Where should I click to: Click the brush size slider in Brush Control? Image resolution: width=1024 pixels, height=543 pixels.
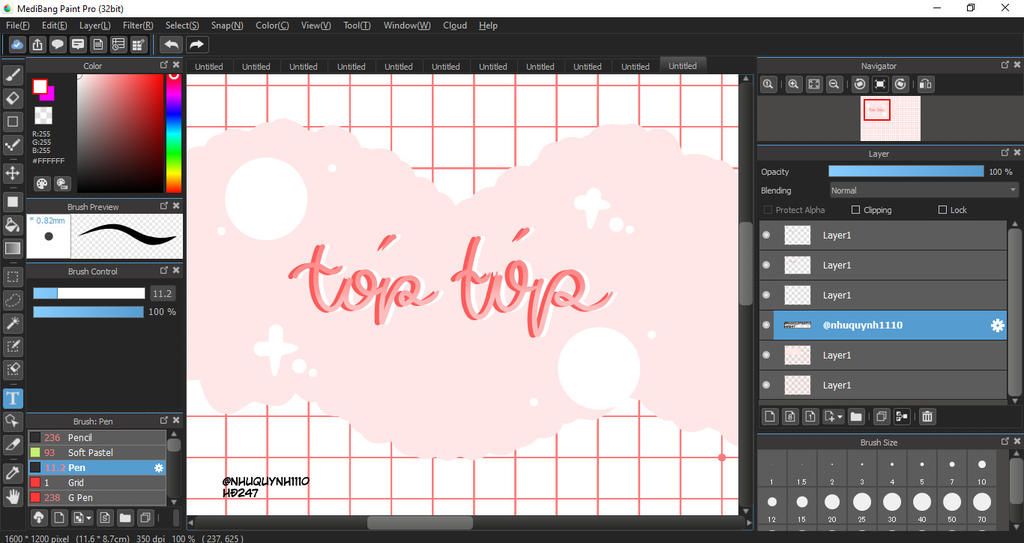(89, 293)
